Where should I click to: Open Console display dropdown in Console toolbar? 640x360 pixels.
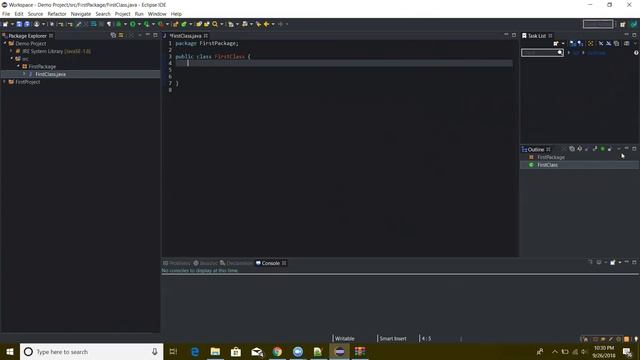coord(606,262)
